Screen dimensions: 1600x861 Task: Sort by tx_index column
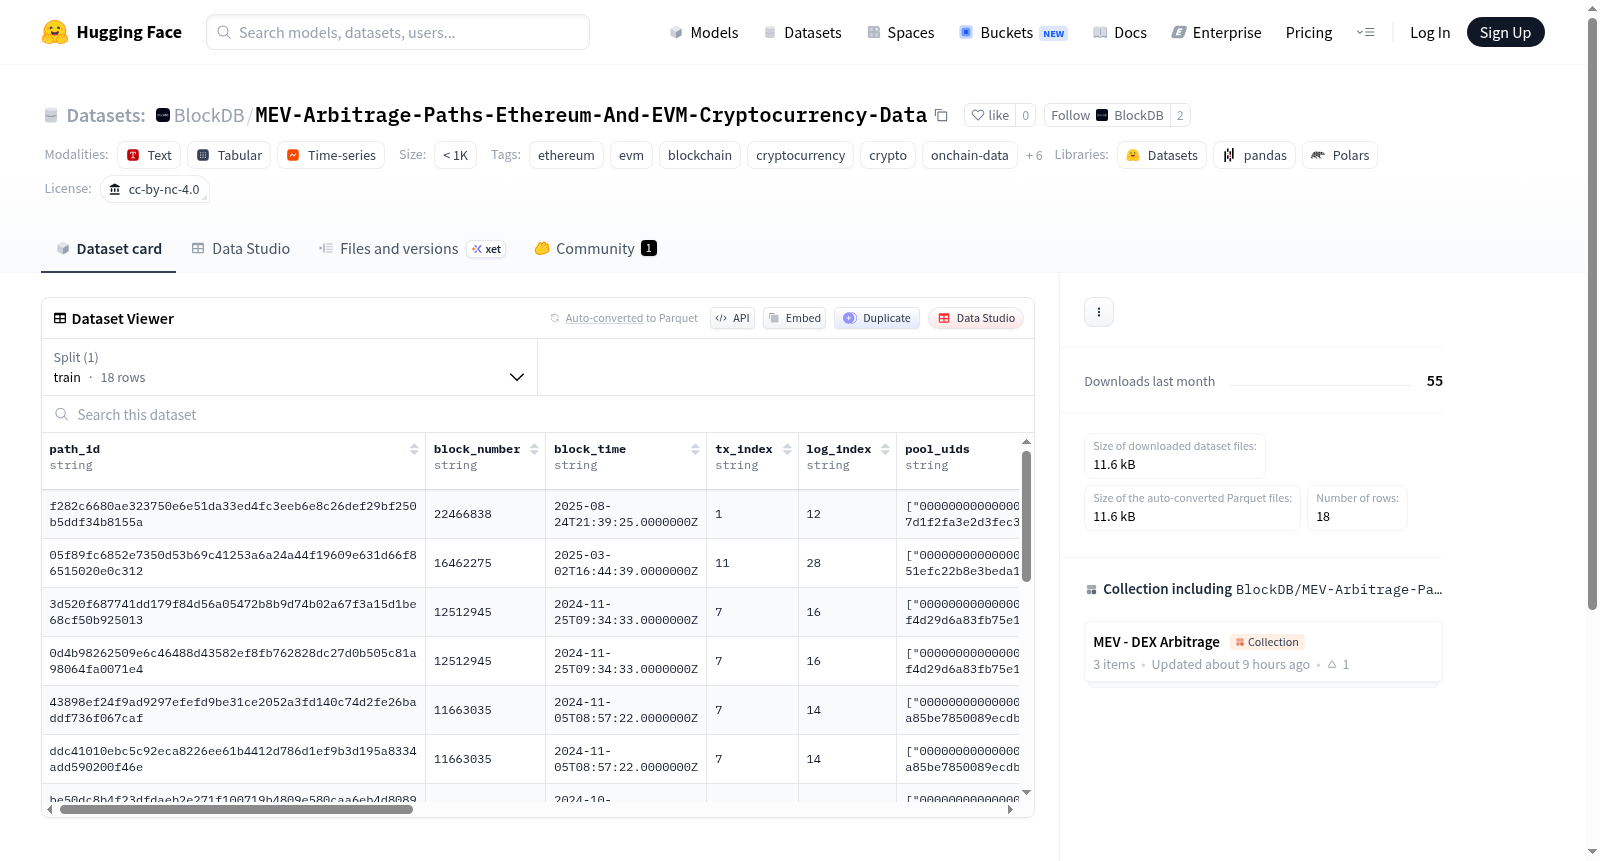coord(787,449)
